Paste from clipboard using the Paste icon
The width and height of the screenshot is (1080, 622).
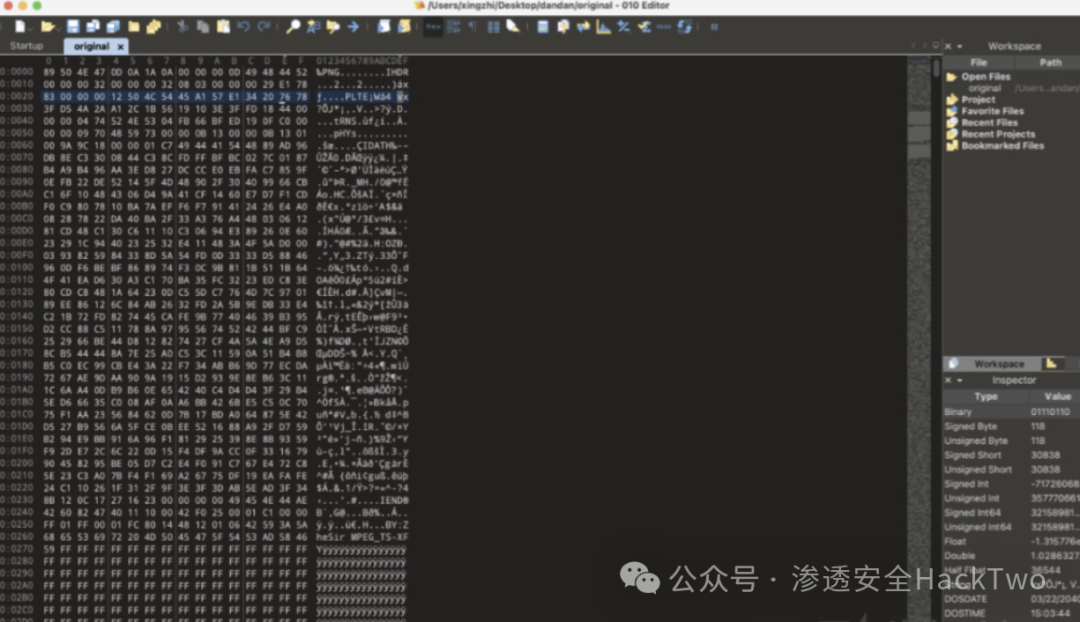pos(223,27)
